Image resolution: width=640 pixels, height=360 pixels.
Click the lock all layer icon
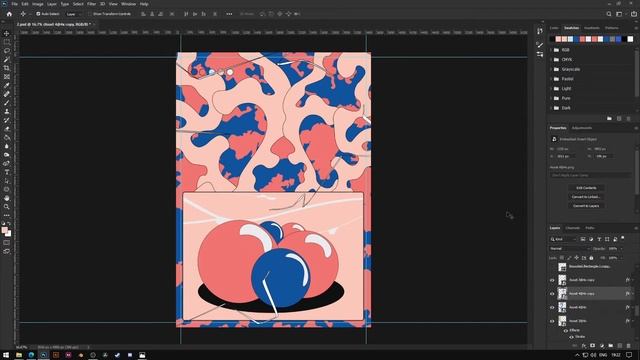pos(591,258)
